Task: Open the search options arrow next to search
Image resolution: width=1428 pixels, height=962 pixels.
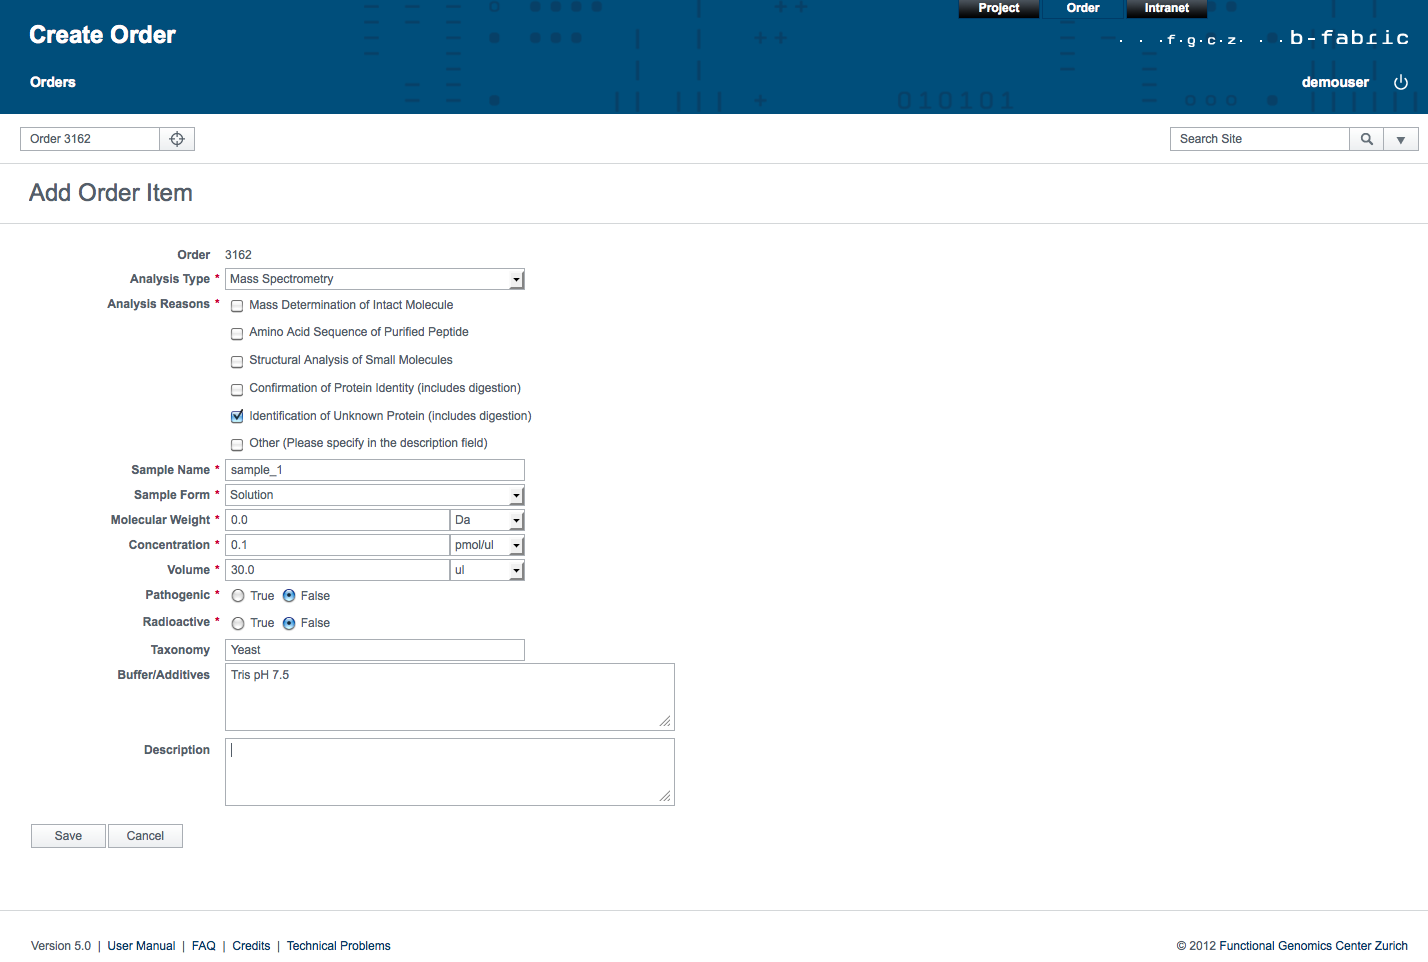Action: click(1401, 140)
